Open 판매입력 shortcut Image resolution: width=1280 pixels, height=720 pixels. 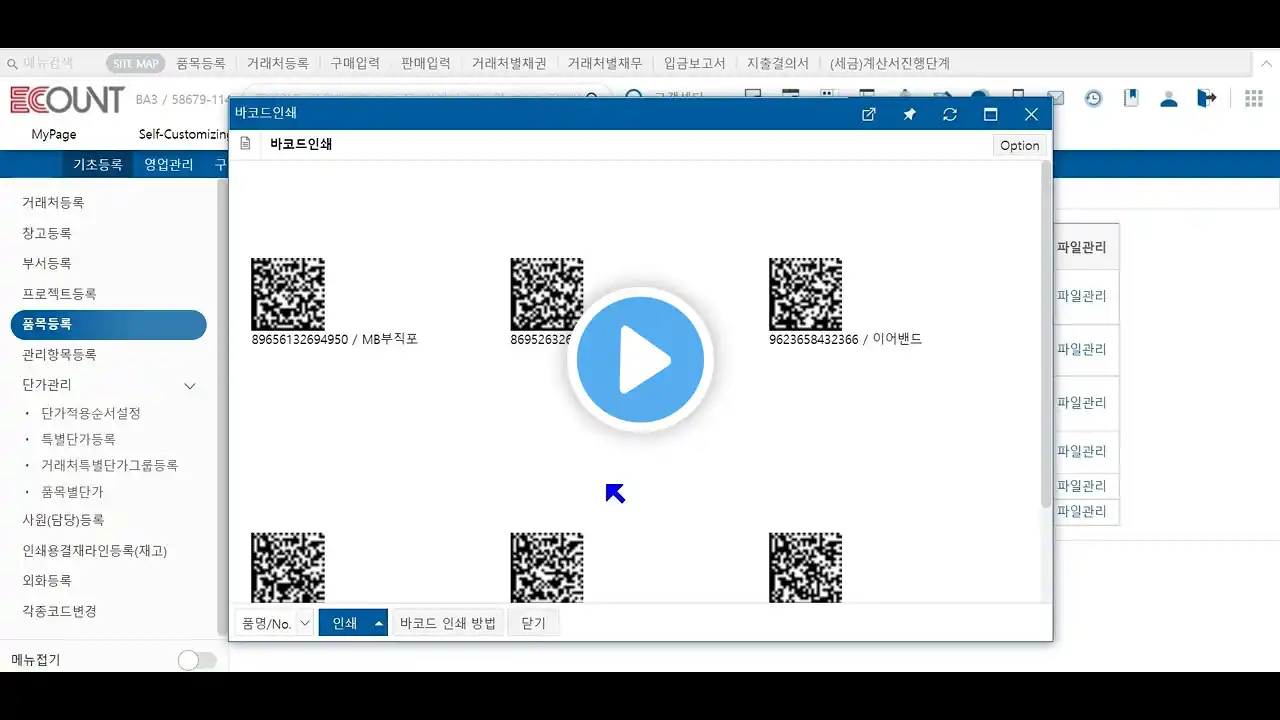426,63
